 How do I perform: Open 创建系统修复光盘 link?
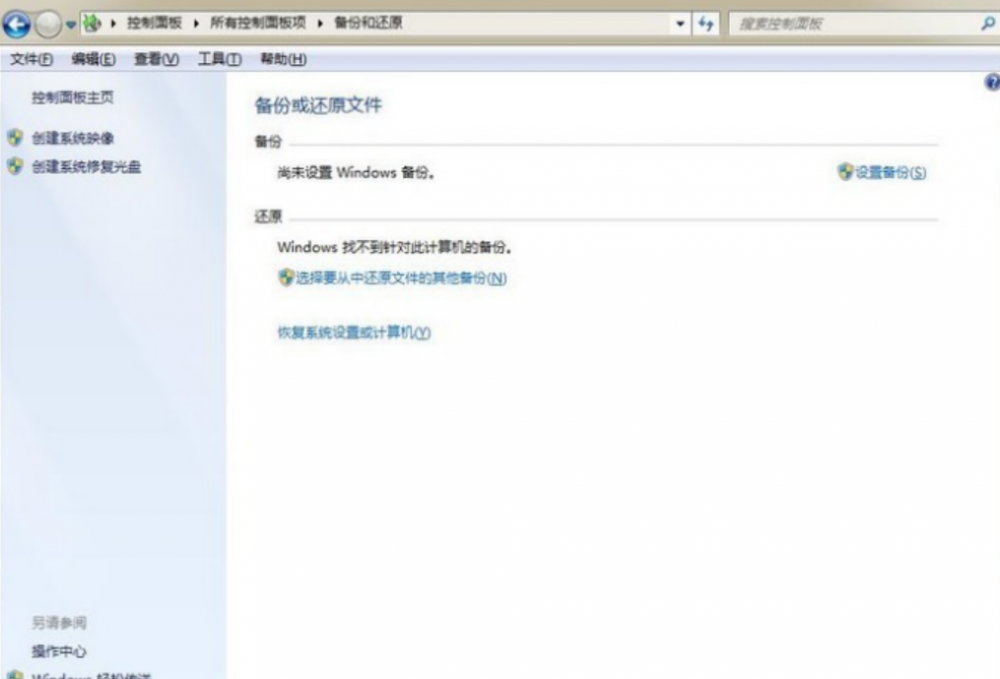[86, 167]
